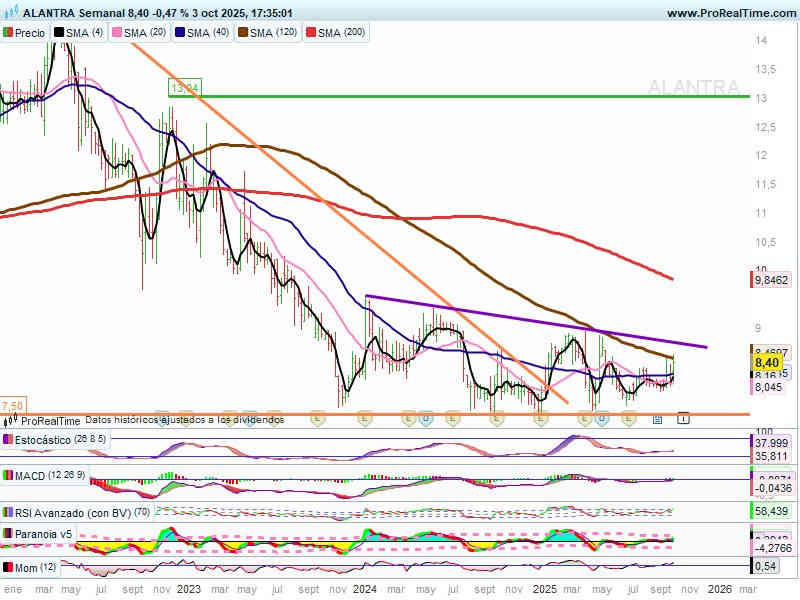Screen dimensions: 800x600
Task: Click the boxed info marker at timeline's right end
Action: pyautogui.click(x=684, y=418)
